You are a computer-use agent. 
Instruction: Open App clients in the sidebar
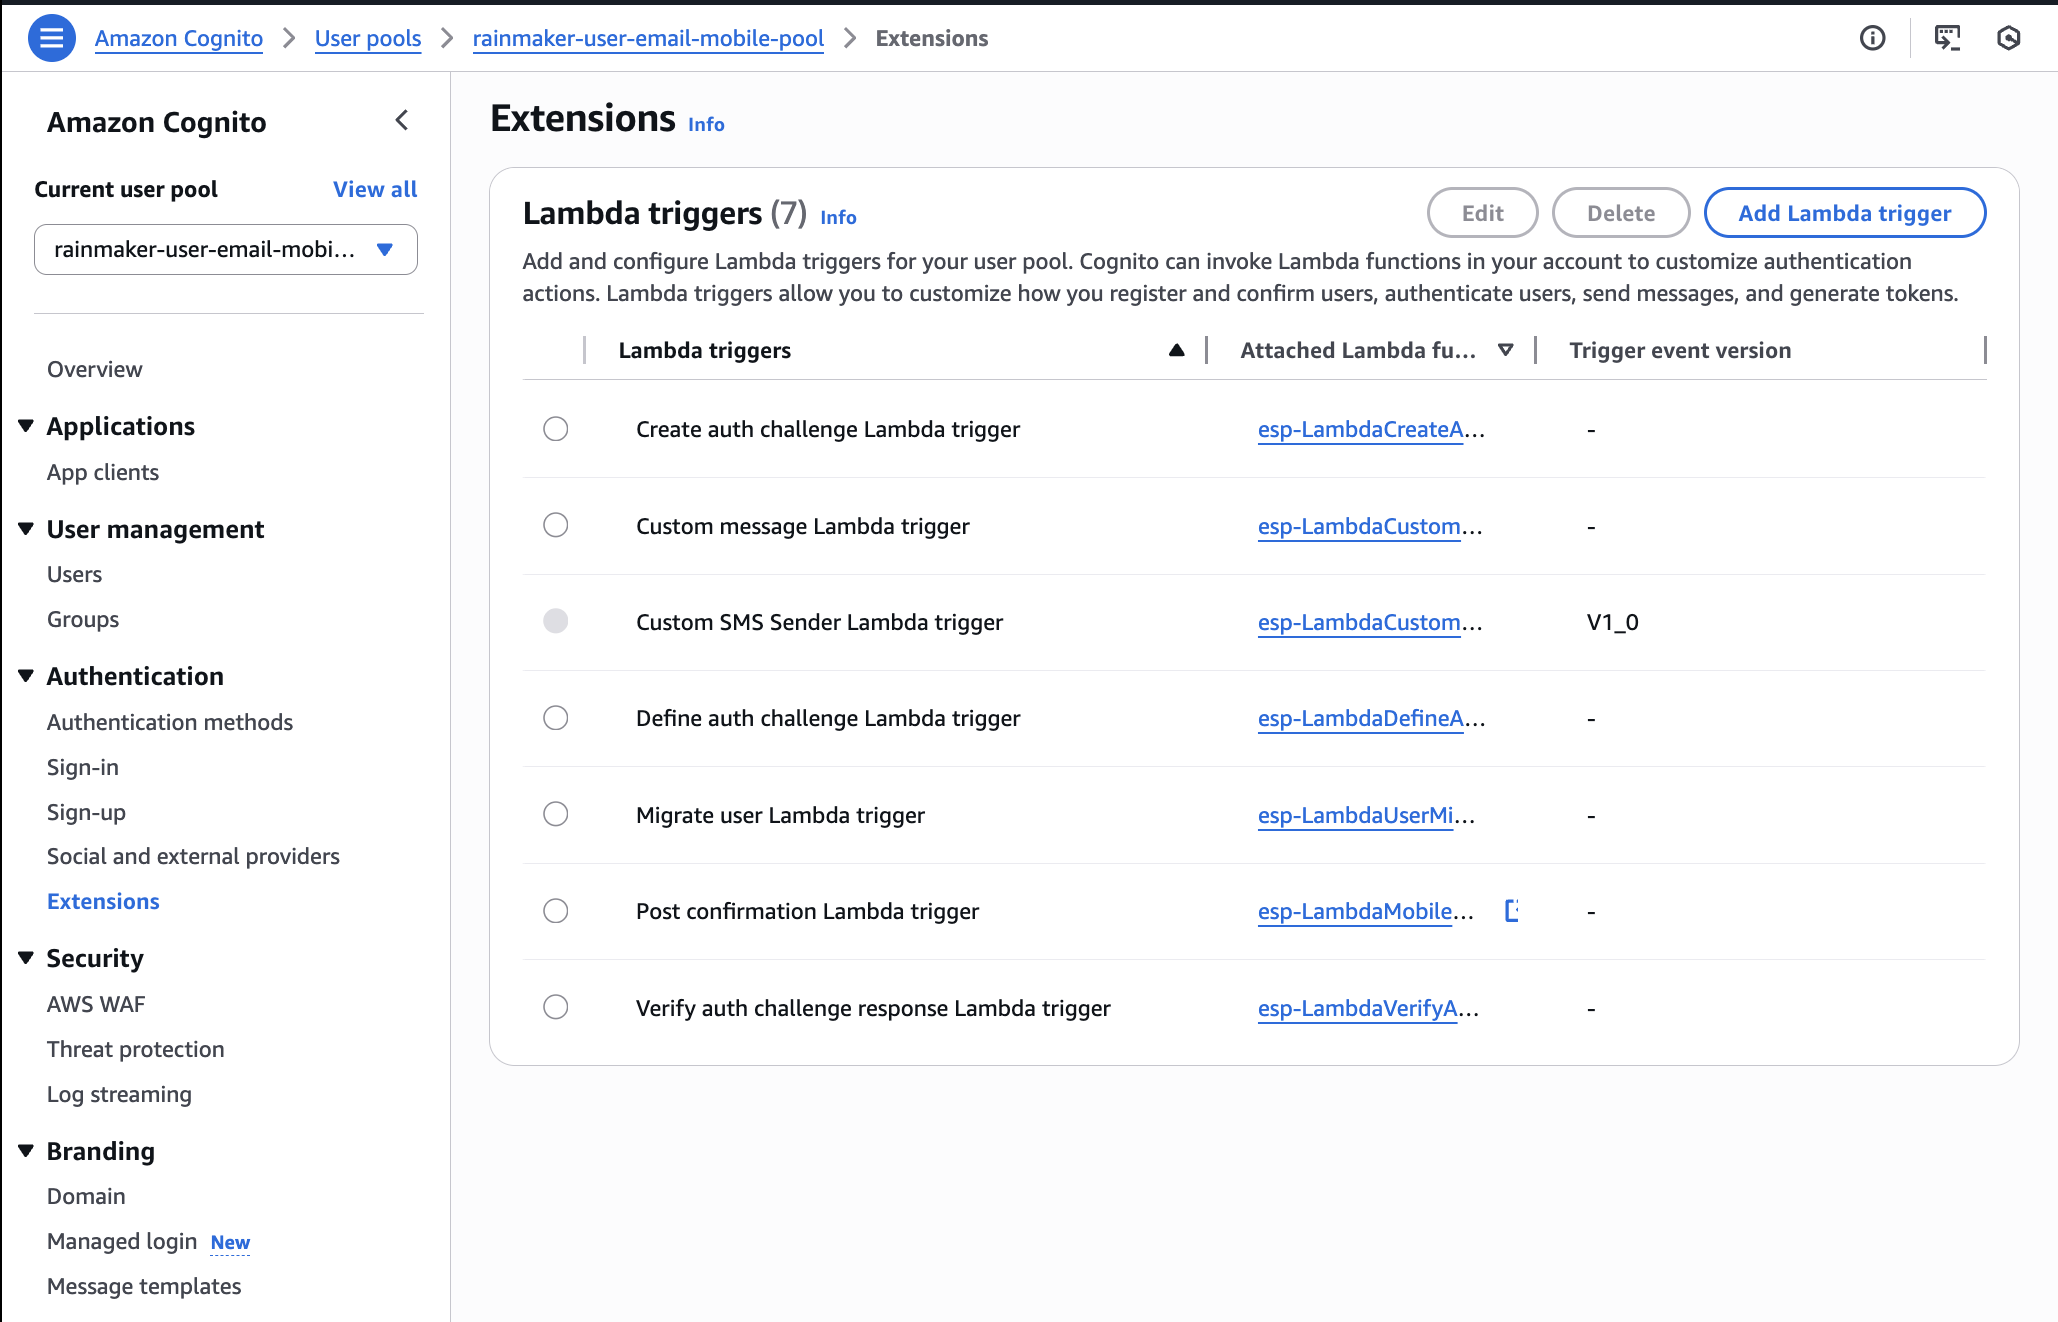(103, 471)
